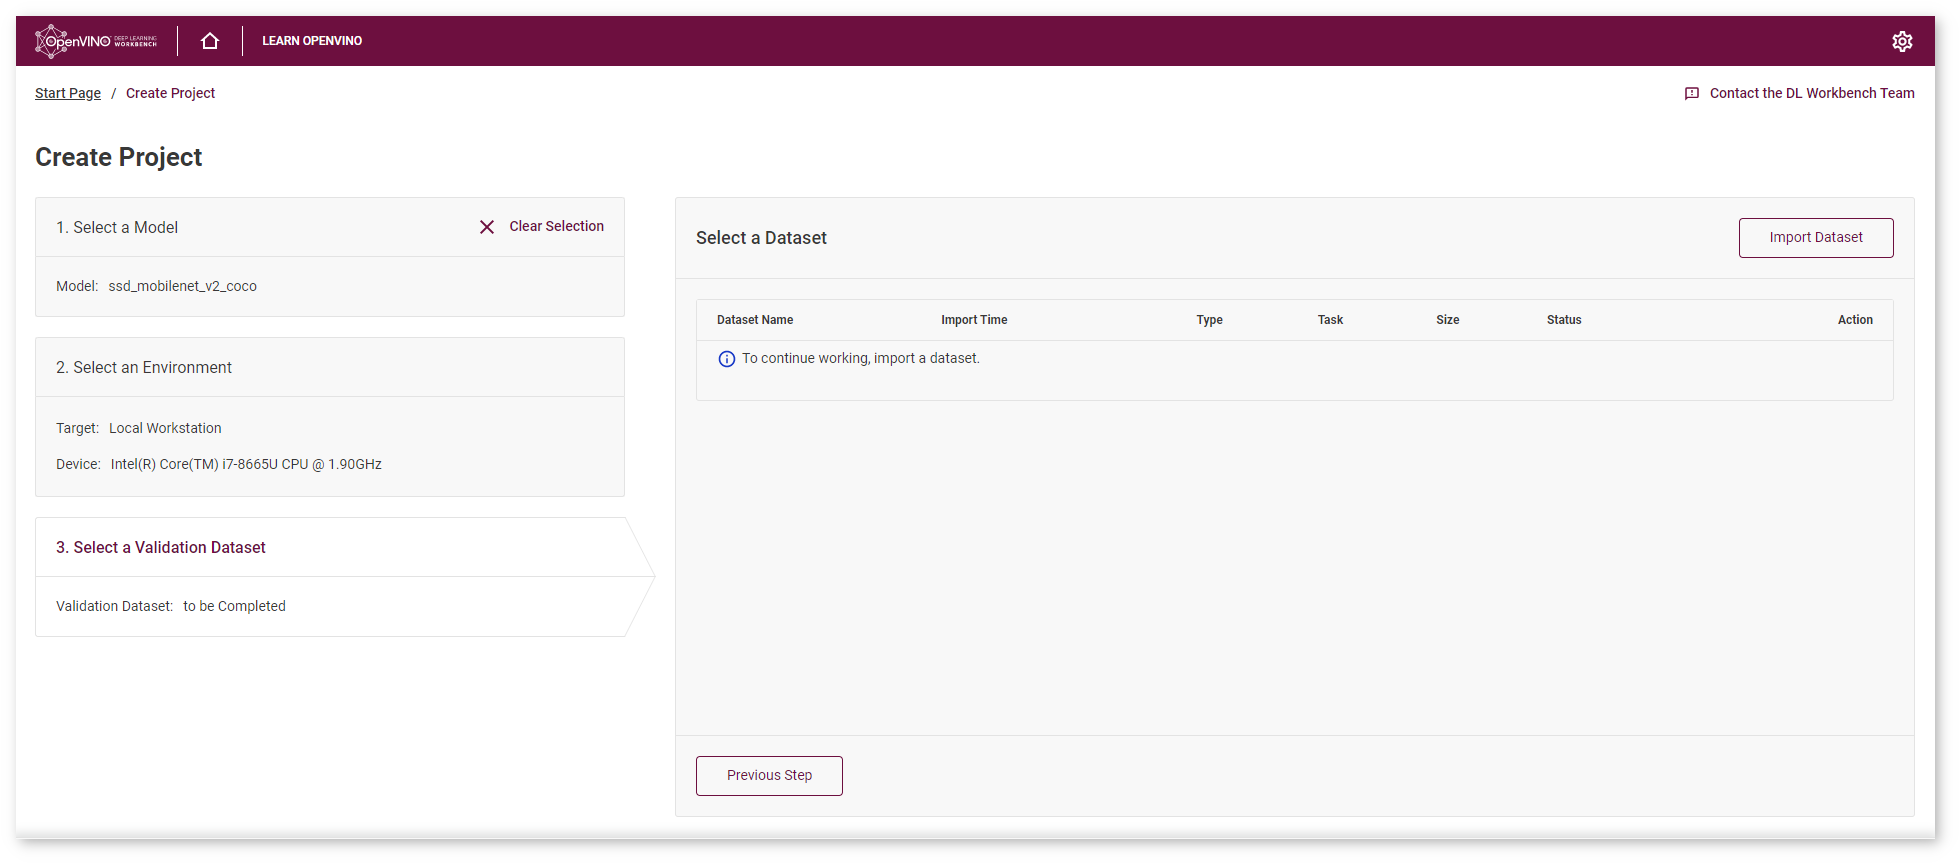Open Contact the DL Workbench Team link

tap(1812, 93)
